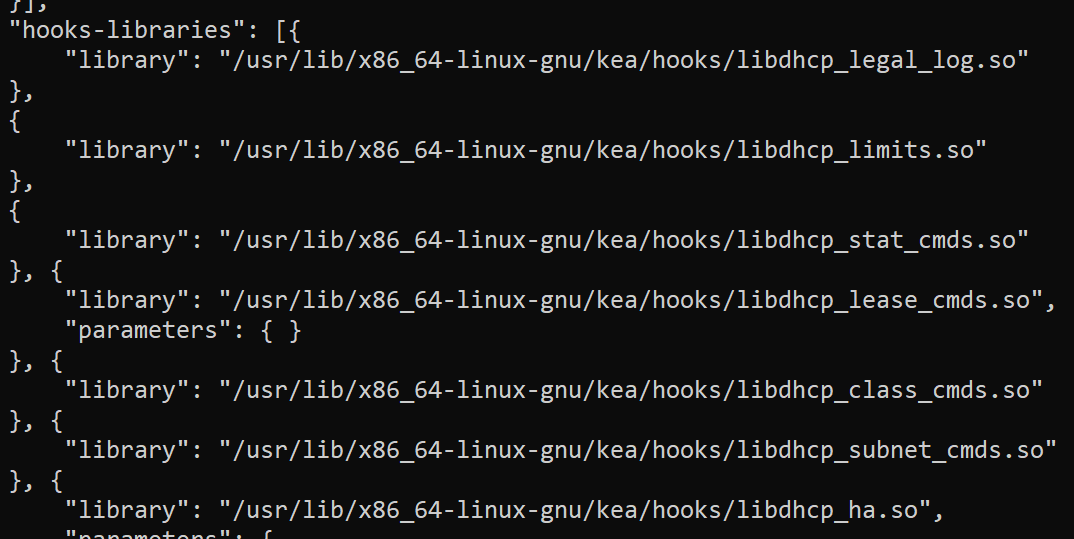This screenshot has width=1074, height=539.
Task: Click the opening bracket after hooks-libraries
Action: click(281, 31)
